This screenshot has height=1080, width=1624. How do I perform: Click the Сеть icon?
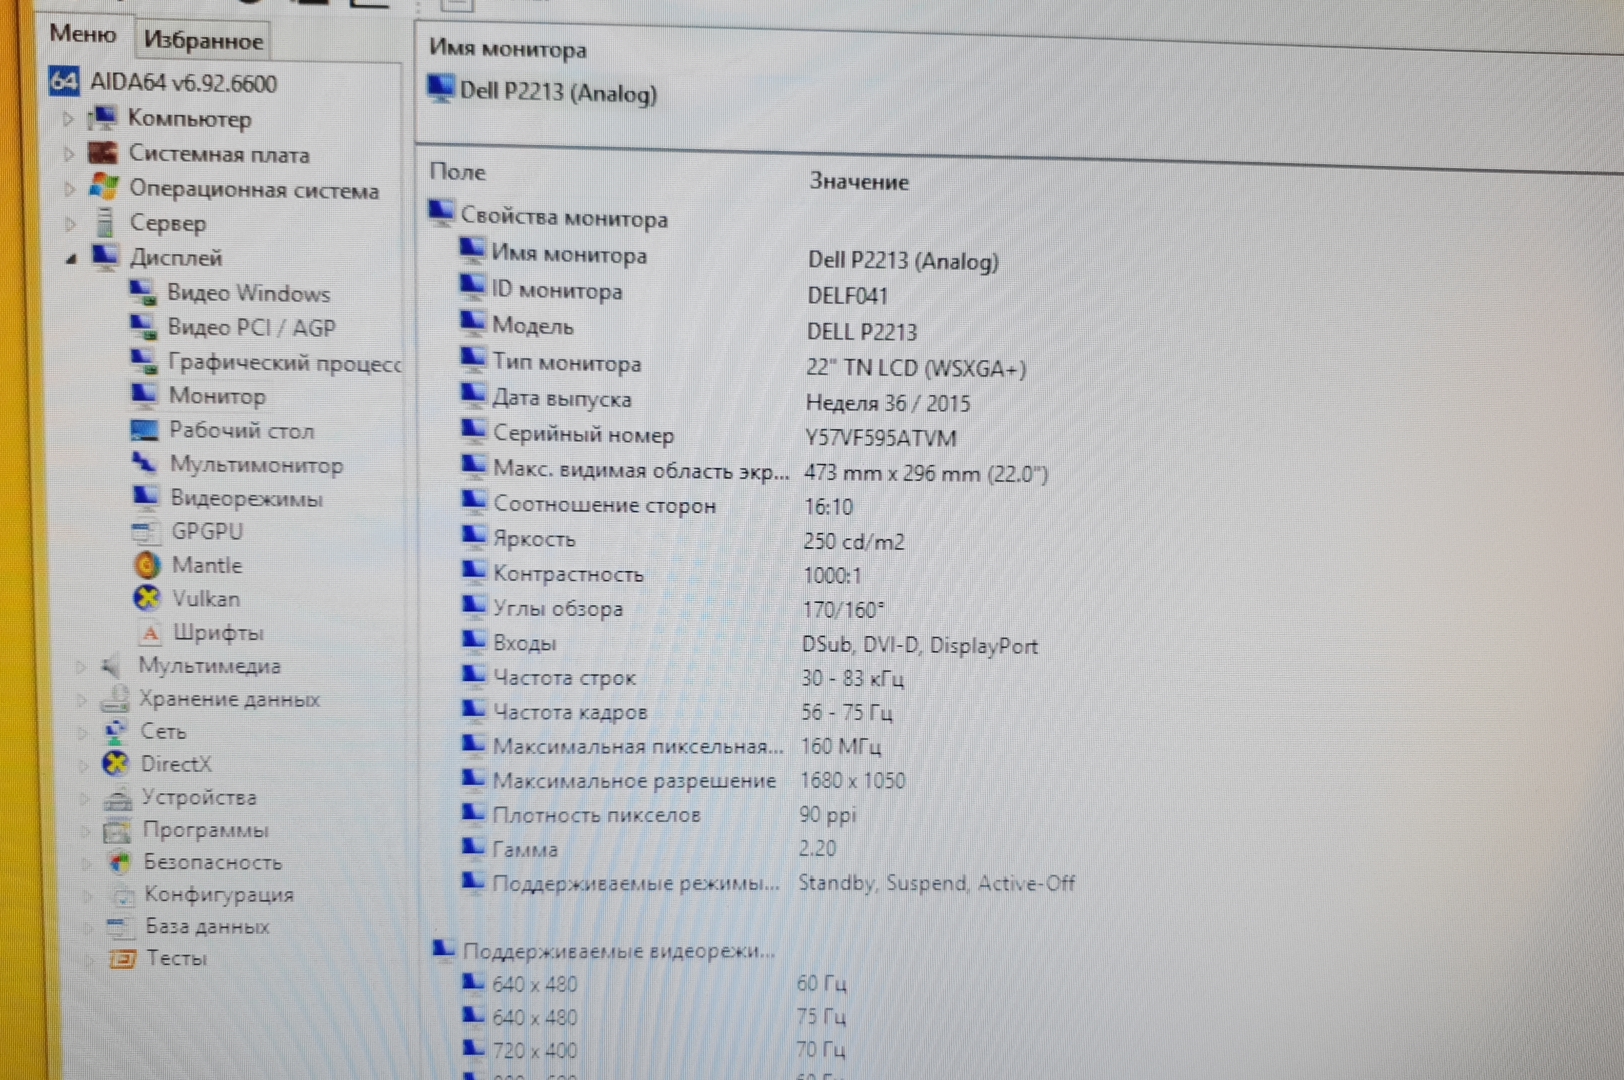click(x=115, y=731)
